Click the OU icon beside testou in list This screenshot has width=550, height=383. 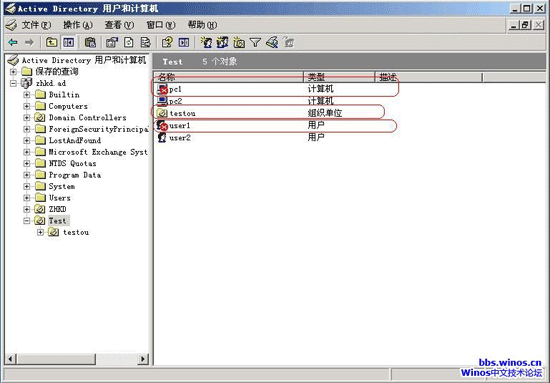(162, 113)
